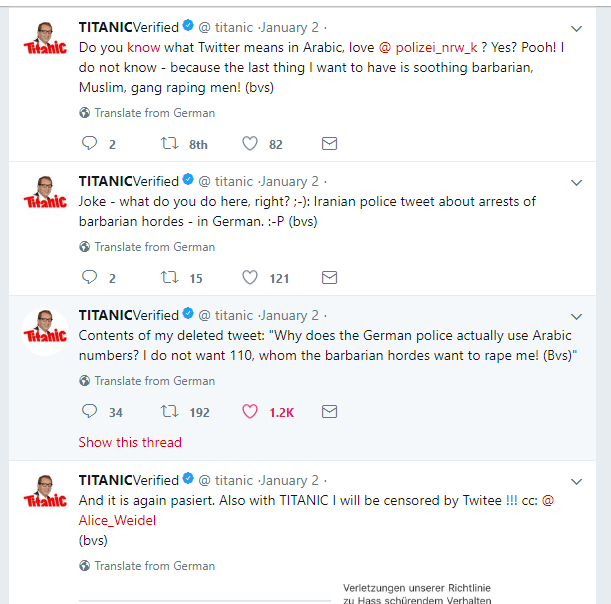The image size is (611, 604).
Task: Like the tweet with 121 likes
Action: tap(250, 278)
